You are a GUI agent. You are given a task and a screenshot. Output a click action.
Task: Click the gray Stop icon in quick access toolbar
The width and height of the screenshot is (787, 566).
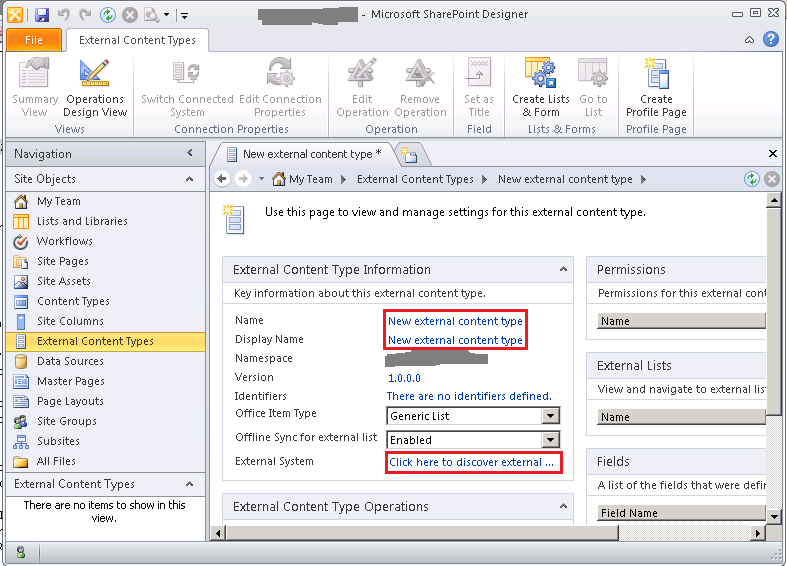click(x=130, y=15)
